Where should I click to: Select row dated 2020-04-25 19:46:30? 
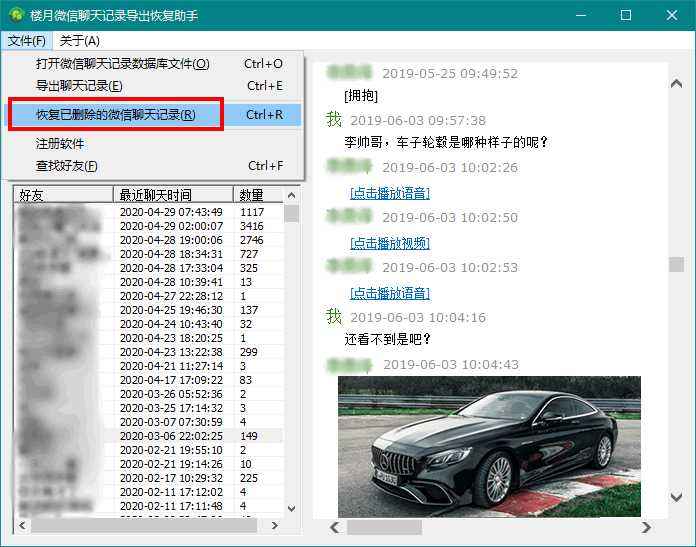coord(149,310)
